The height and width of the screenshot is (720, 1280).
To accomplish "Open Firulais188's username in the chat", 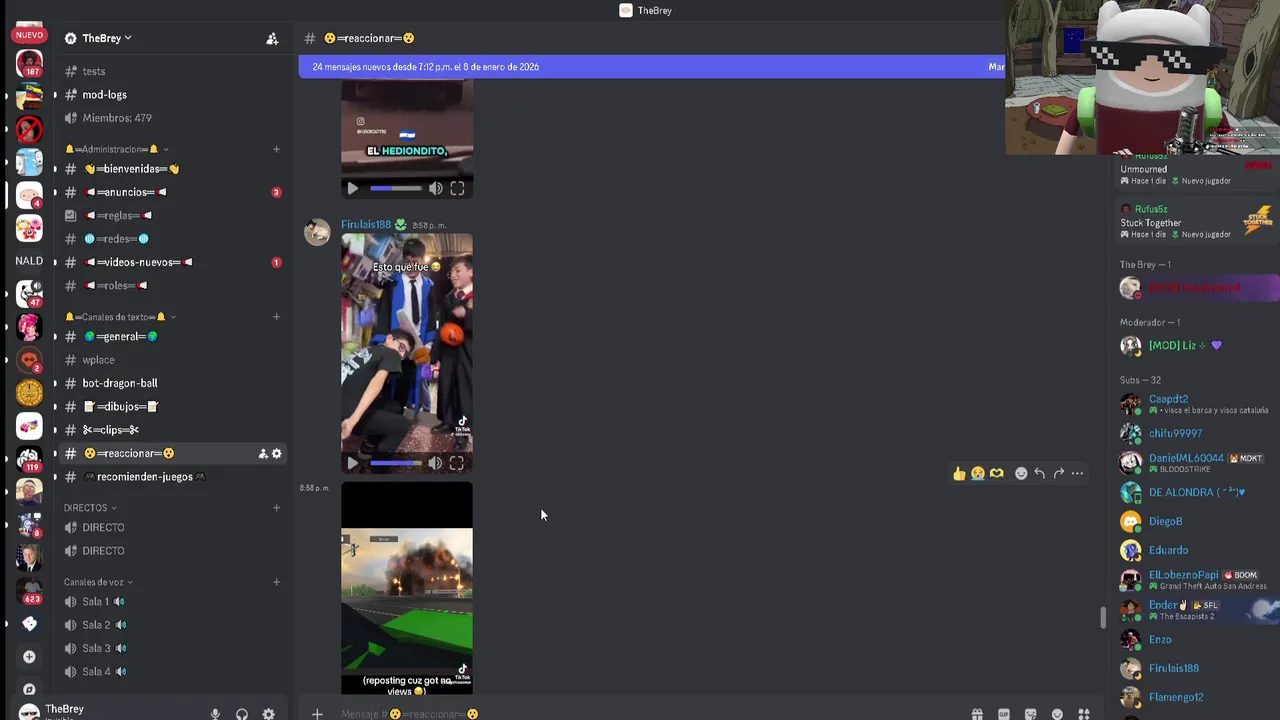I will point(366,225).
